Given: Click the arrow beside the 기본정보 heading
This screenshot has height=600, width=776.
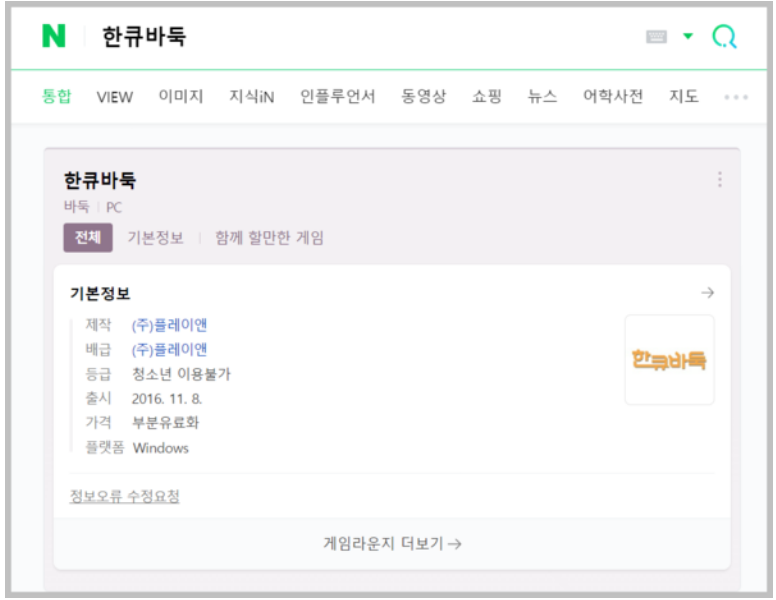Looking at the screenshot, I should (708, 293).
